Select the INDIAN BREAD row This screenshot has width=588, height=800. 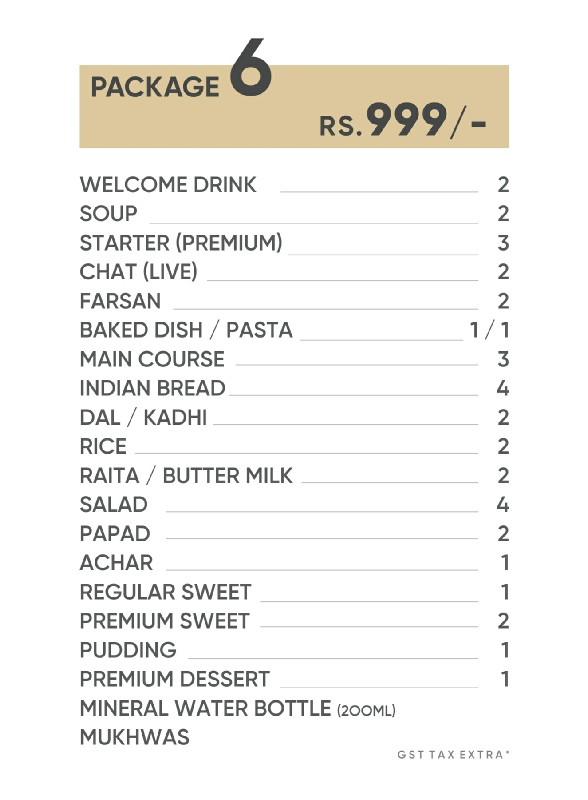(x=294, y=388)
